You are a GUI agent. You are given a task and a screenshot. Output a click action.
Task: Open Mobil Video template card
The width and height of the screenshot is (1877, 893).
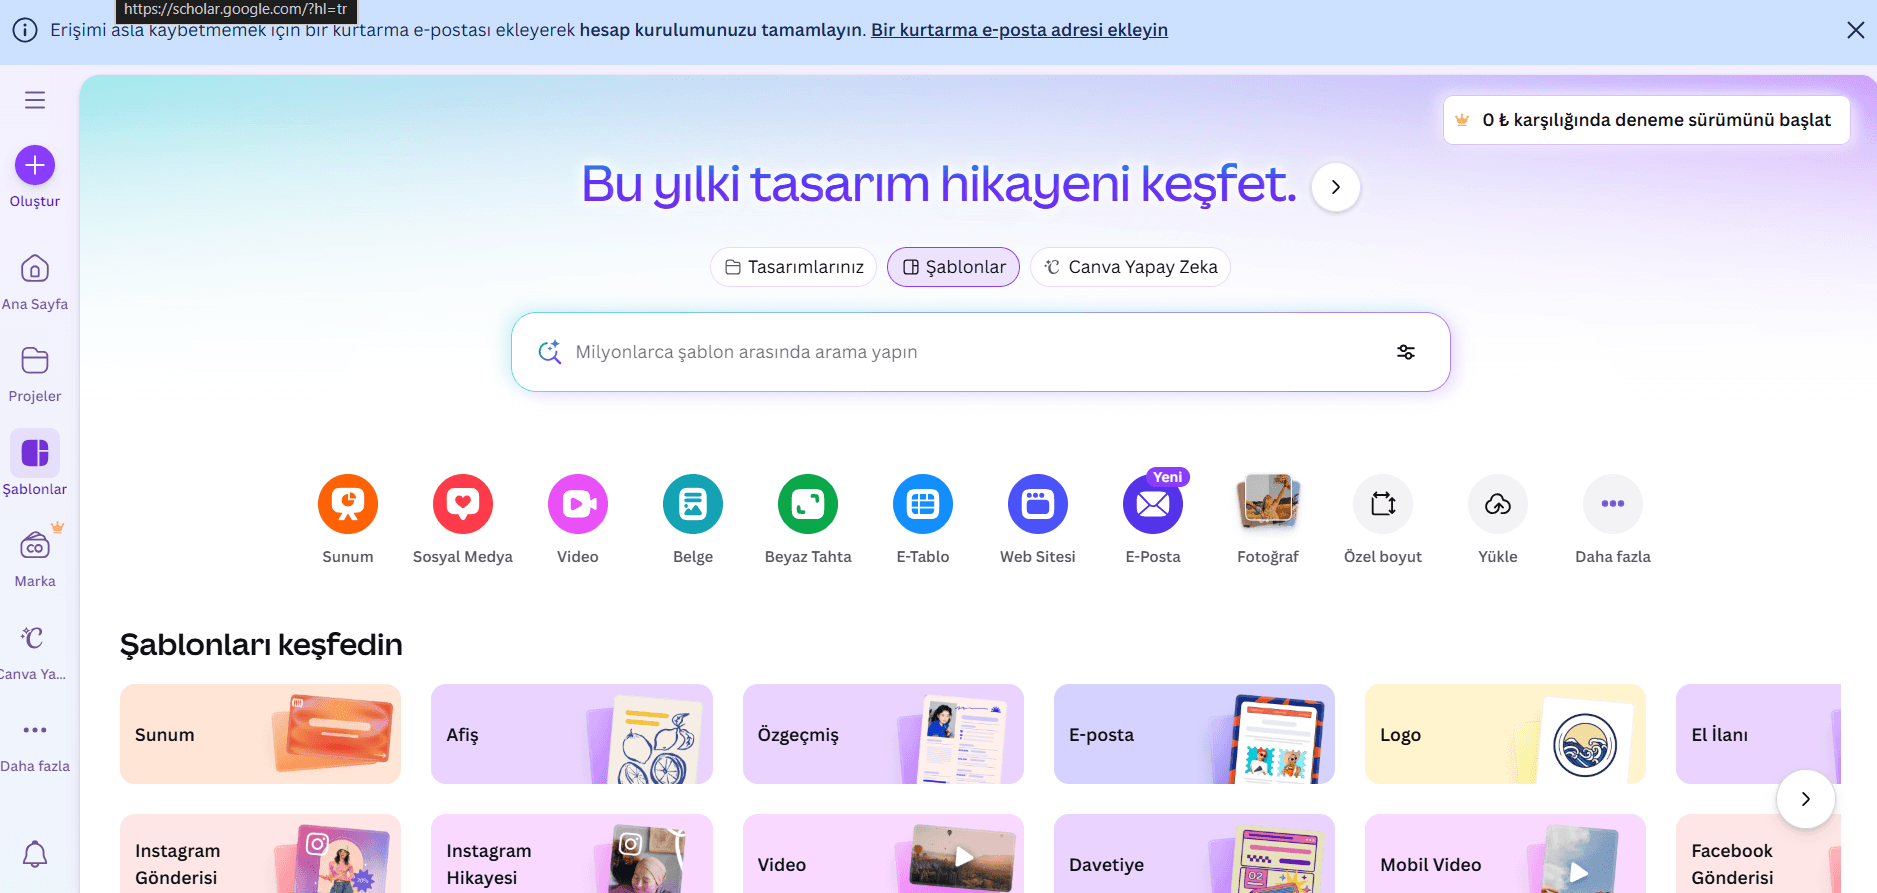click(x=1505, y=853)
